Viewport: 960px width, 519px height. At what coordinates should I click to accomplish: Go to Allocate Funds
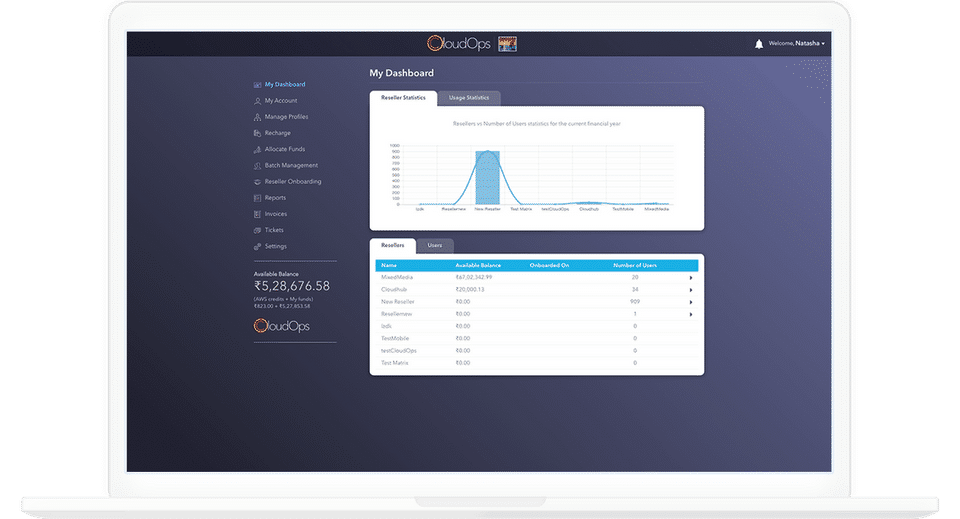coord(285,149)
